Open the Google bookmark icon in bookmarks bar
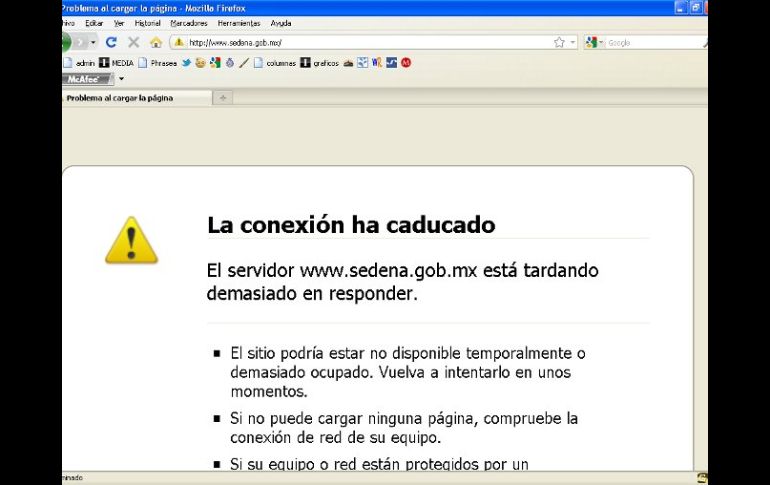The image size is (770, 485). (215, 63)
